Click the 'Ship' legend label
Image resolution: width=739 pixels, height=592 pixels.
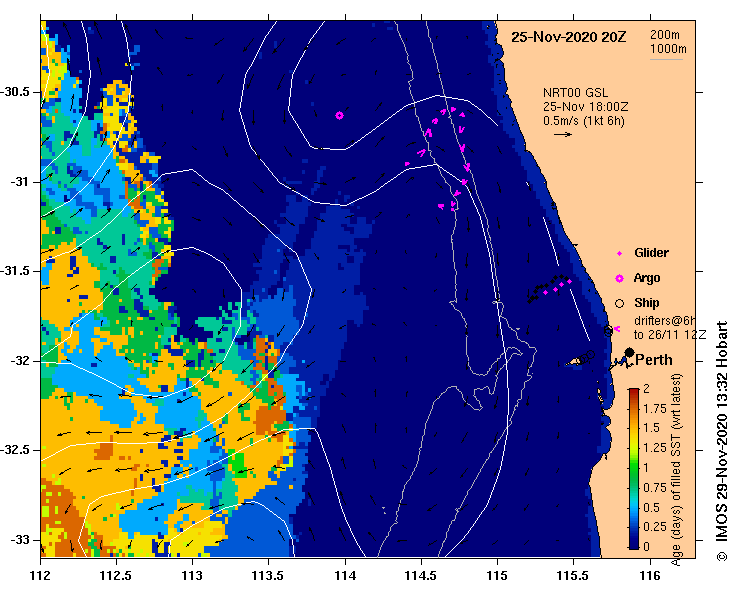[x=647, y=303]
